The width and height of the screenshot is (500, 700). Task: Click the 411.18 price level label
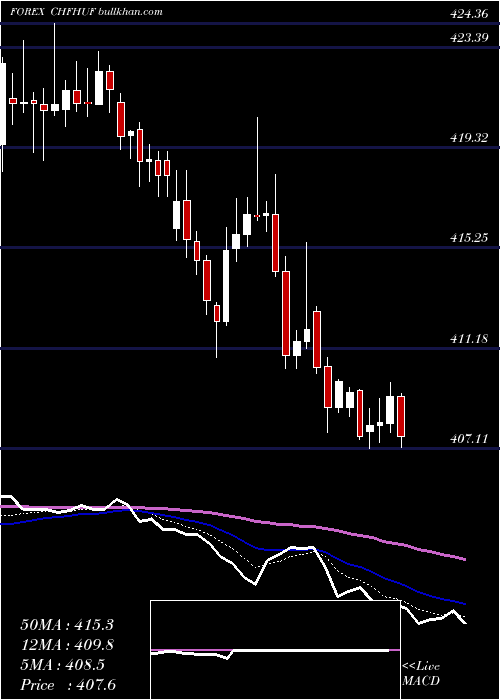469,339
